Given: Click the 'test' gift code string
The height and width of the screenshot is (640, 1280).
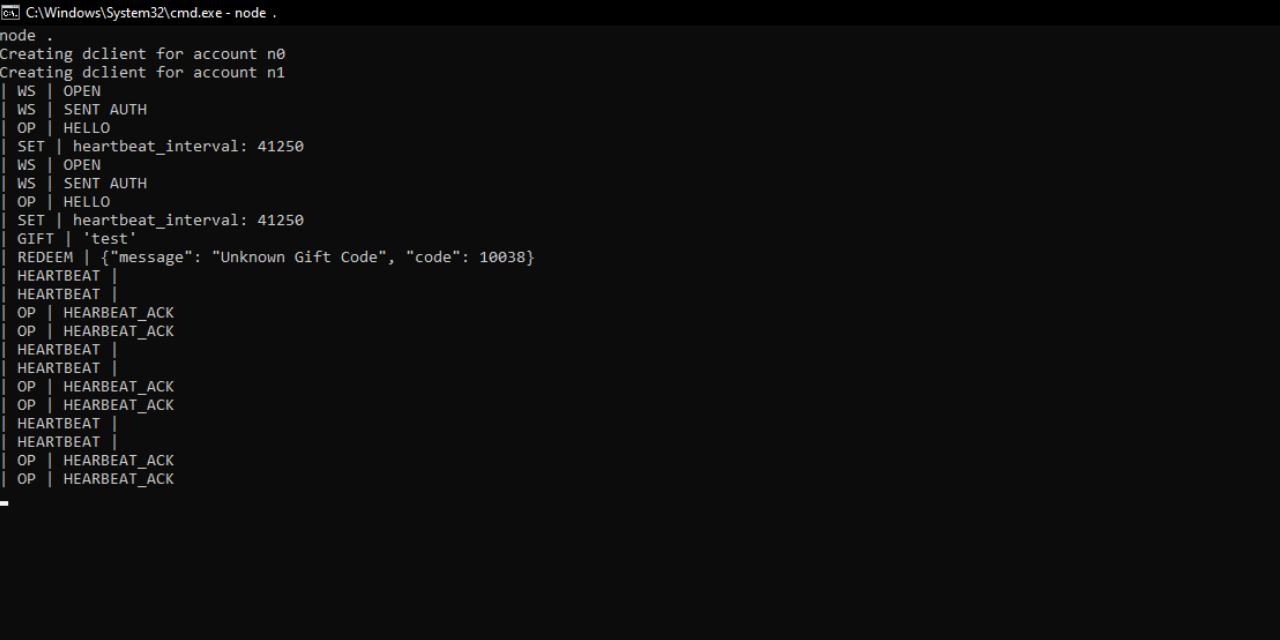Looking at the screenshot, I should 110,239.
